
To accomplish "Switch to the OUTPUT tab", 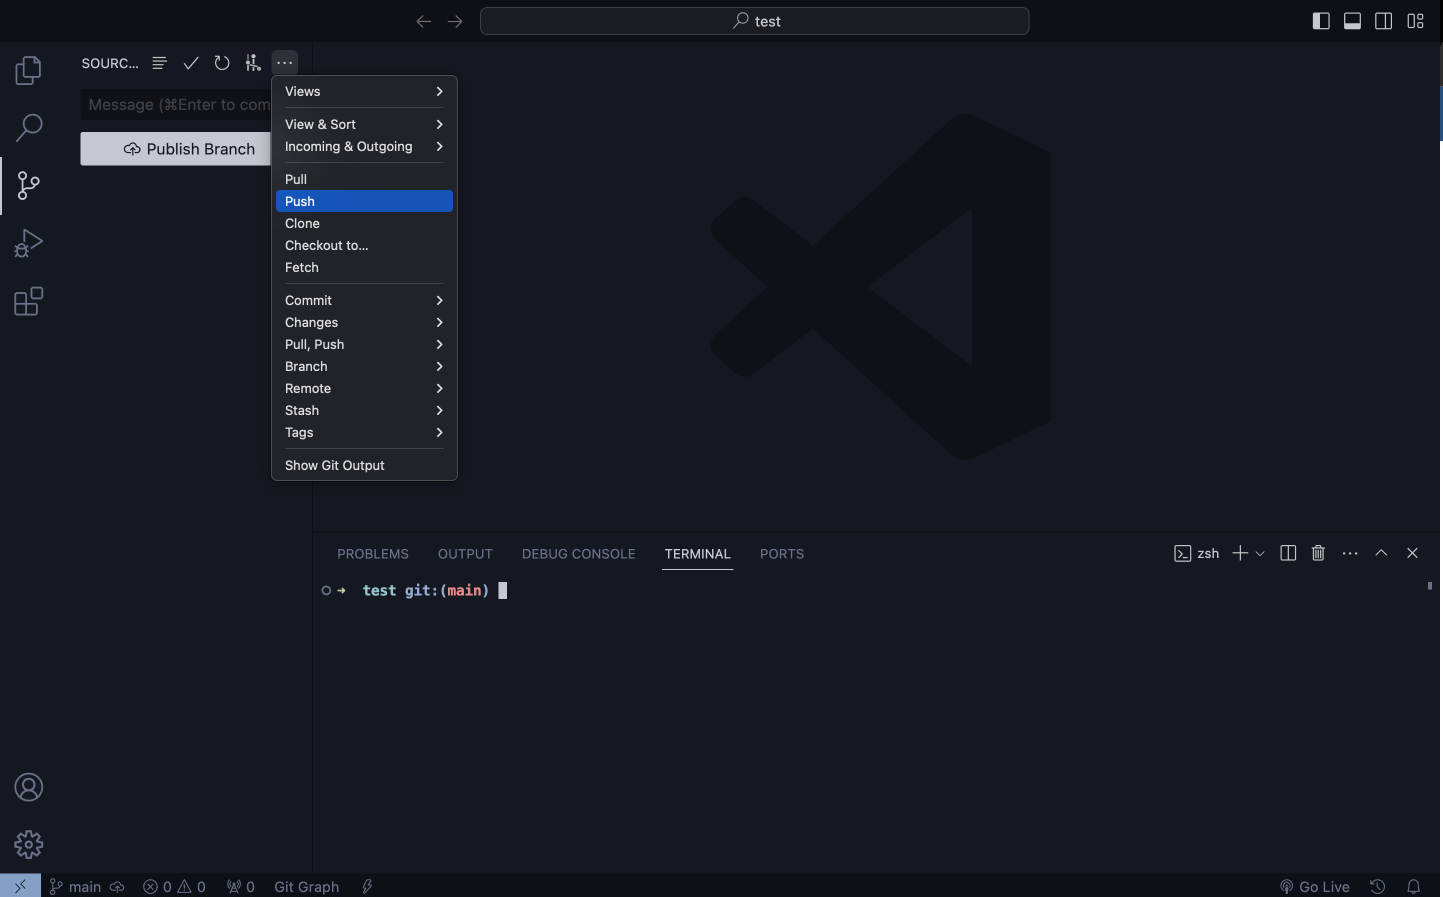I will click(465, 553).
